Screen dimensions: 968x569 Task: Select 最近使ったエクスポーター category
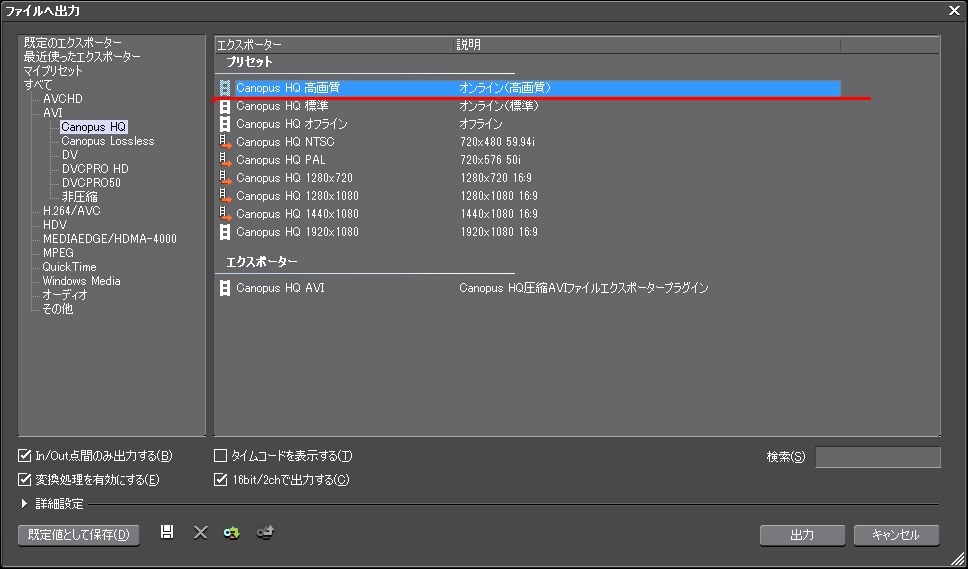[x=81, y=57]
